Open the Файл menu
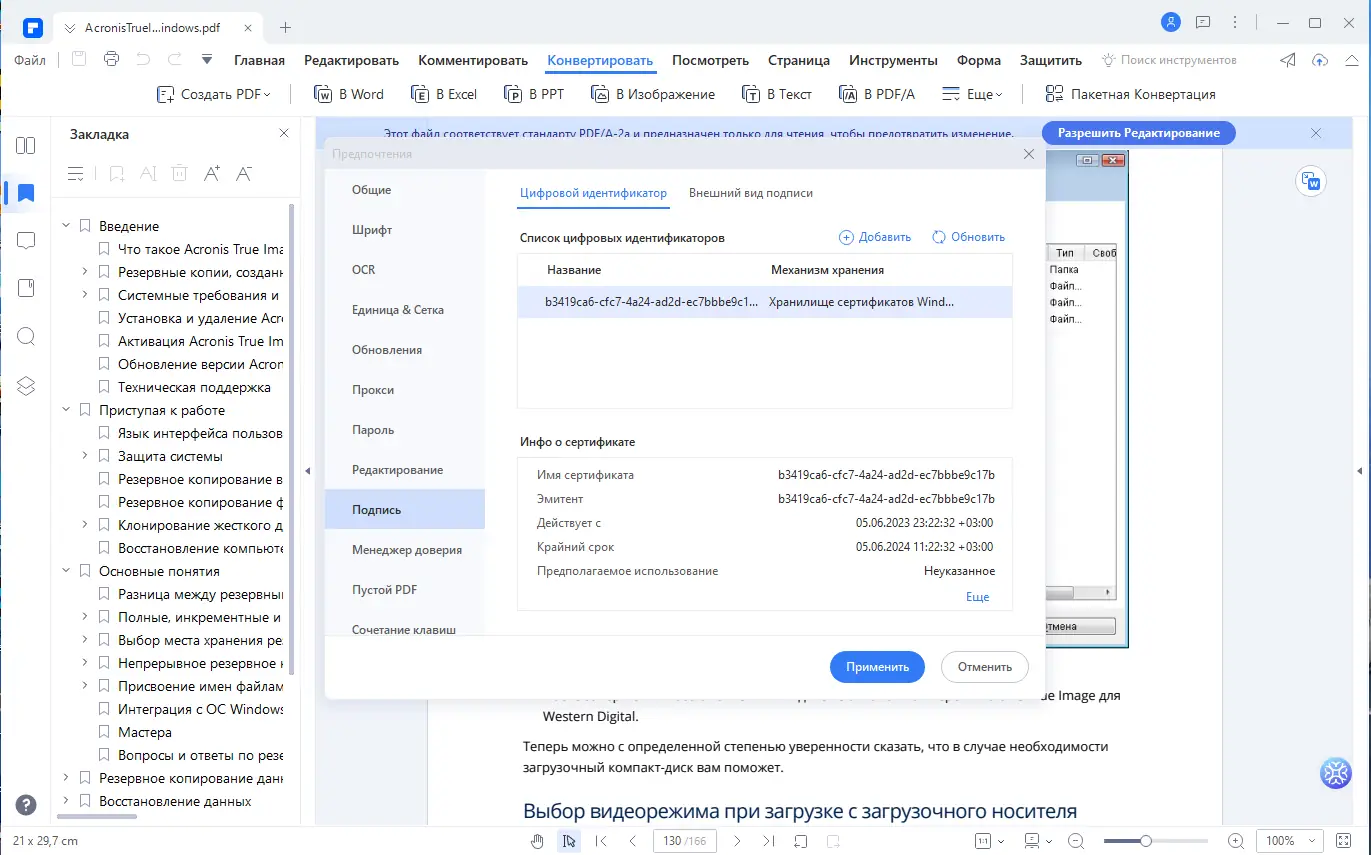1371x855 pixels. point(30,60)
